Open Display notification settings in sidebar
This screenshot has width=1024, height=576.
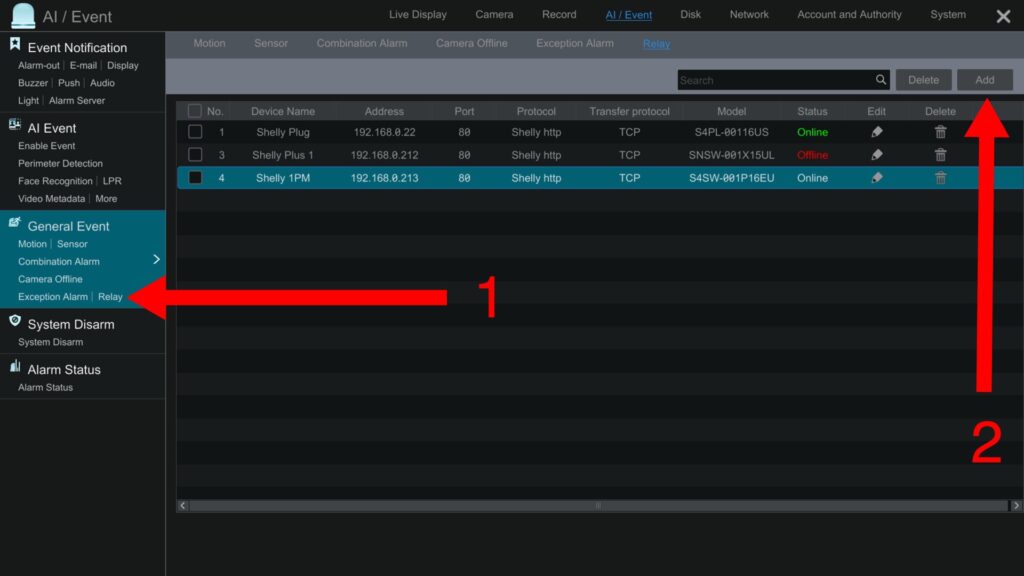tap(123, 65)
